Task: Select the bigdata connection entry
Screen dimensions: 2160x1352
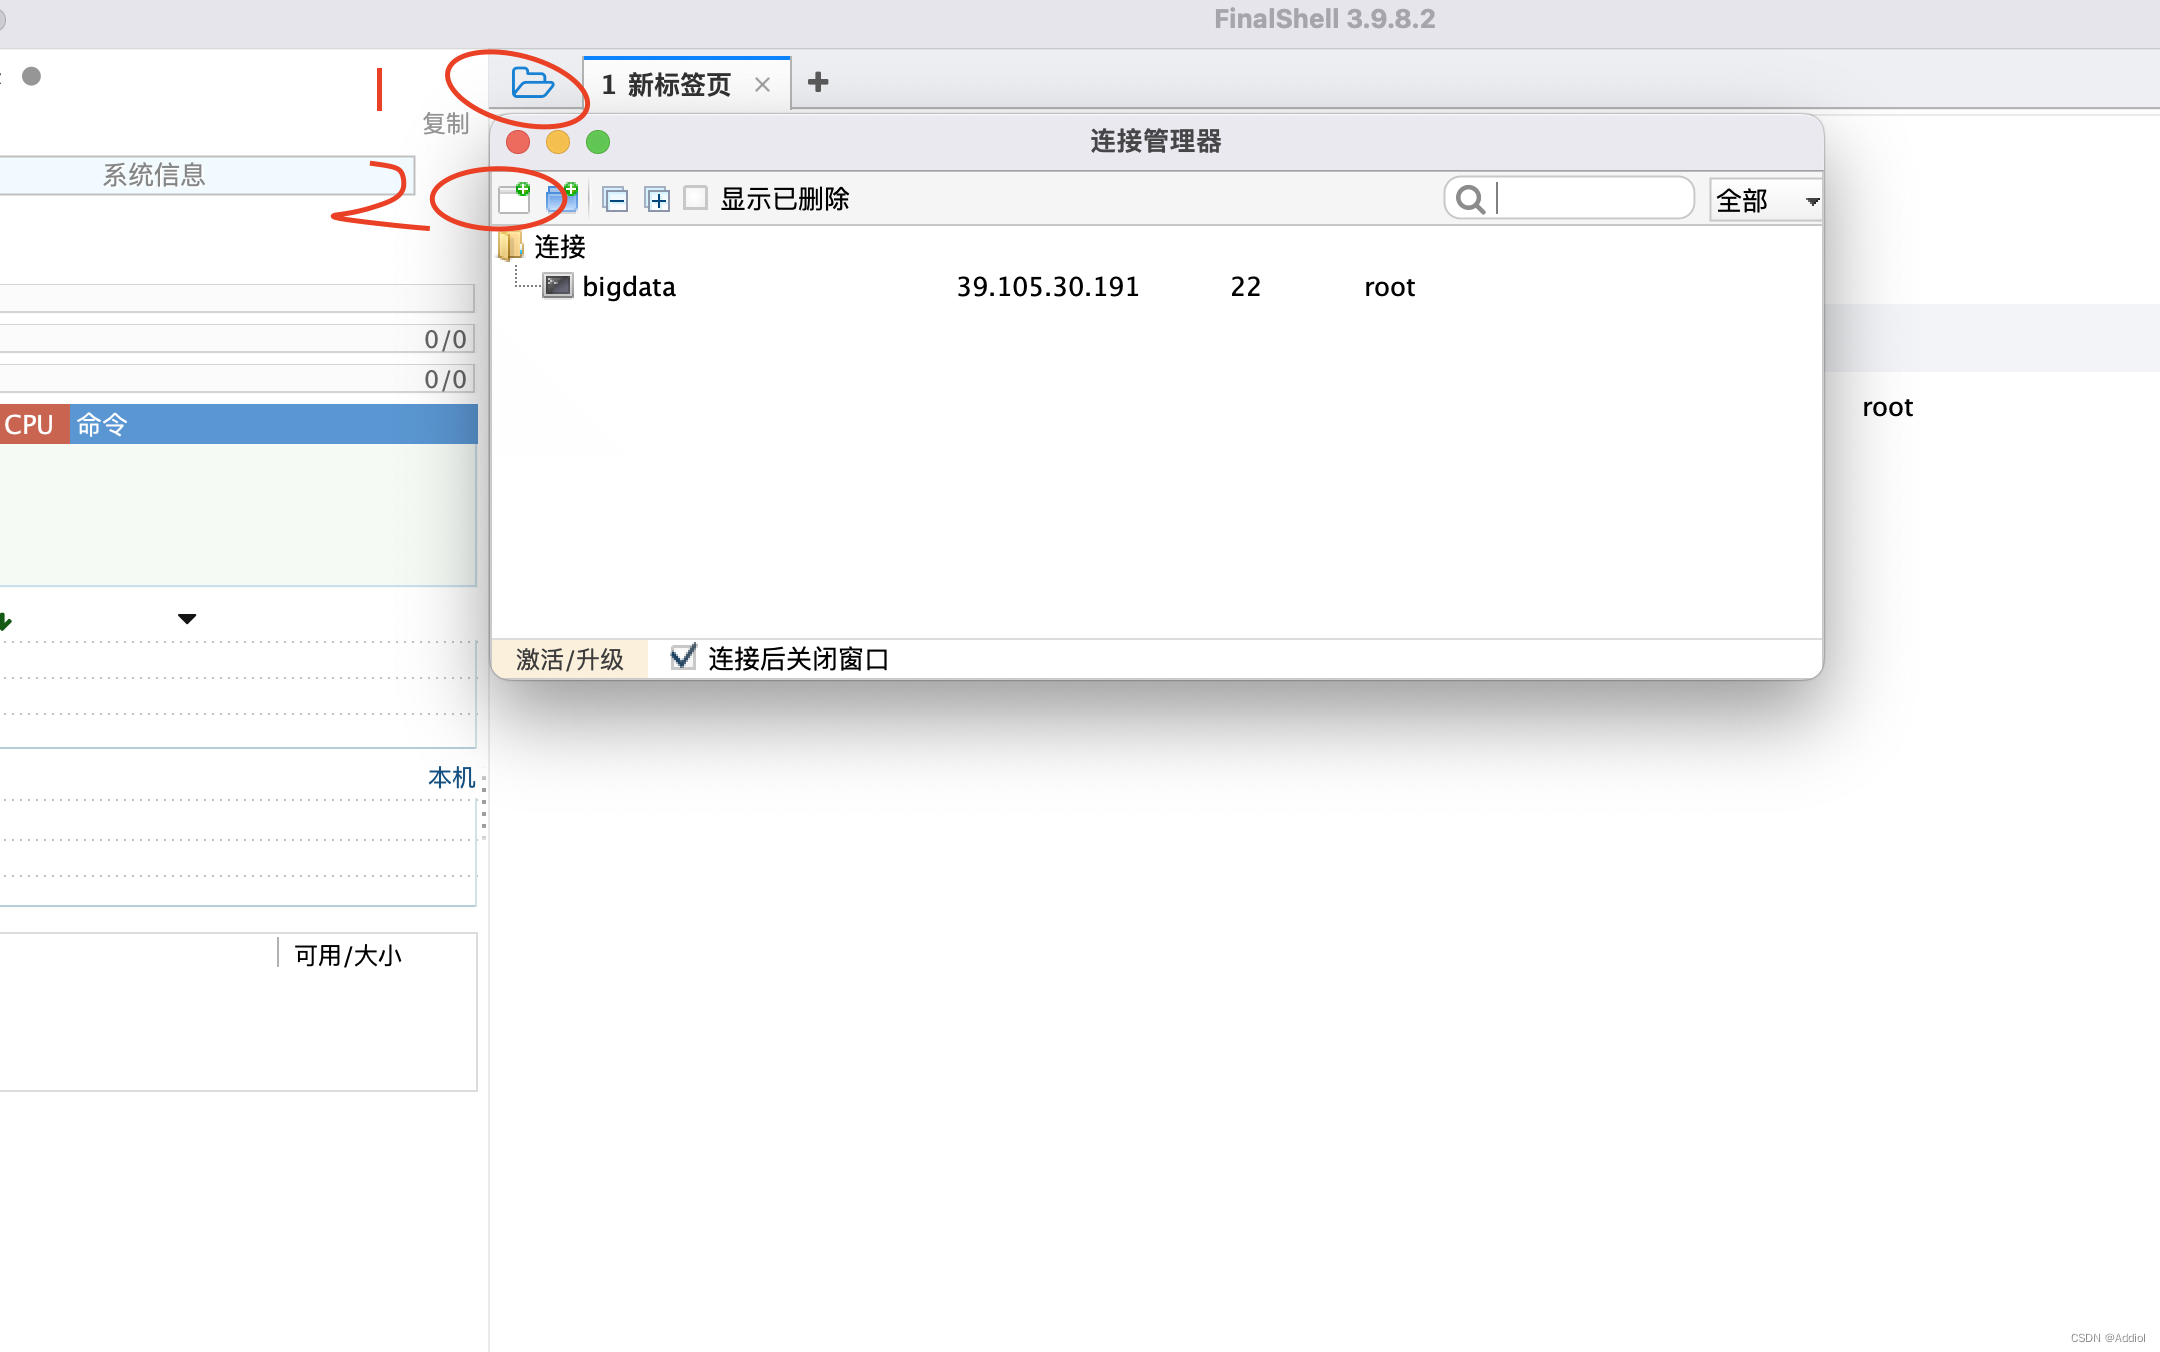Action: point(628,287)
